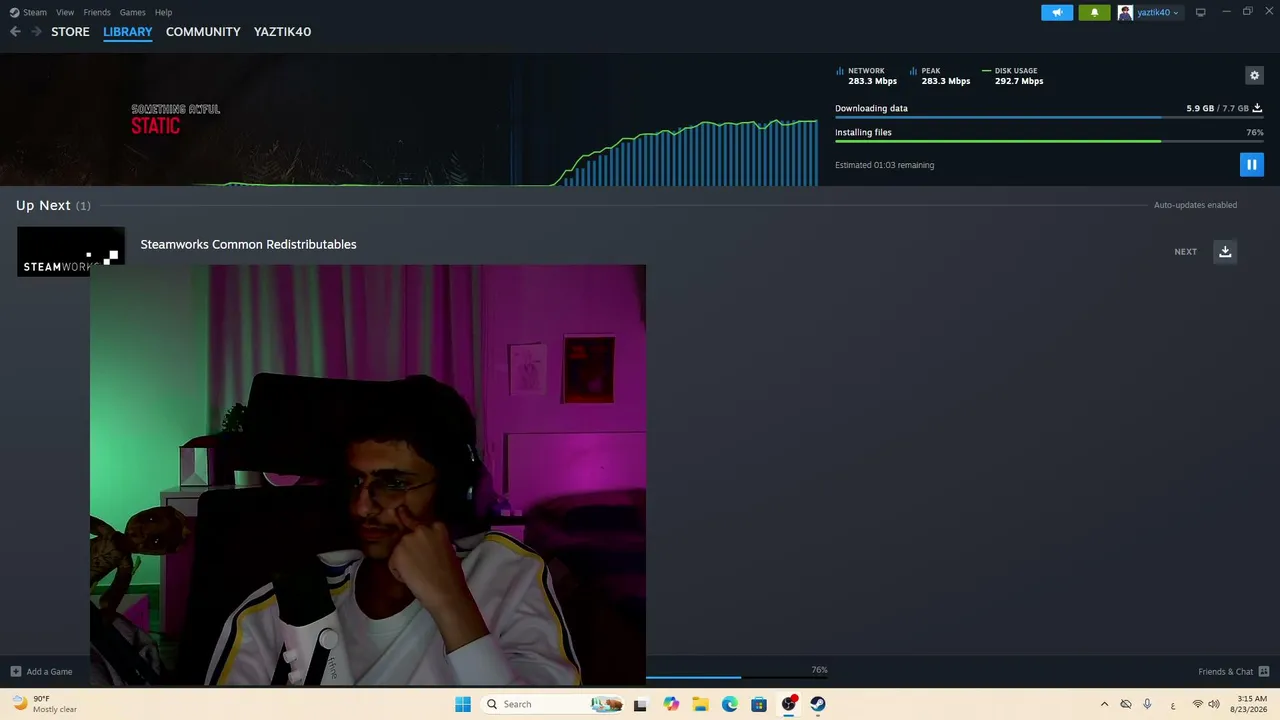
Task: Open File Explorer from the taskbar
Action: click(700, 704)
